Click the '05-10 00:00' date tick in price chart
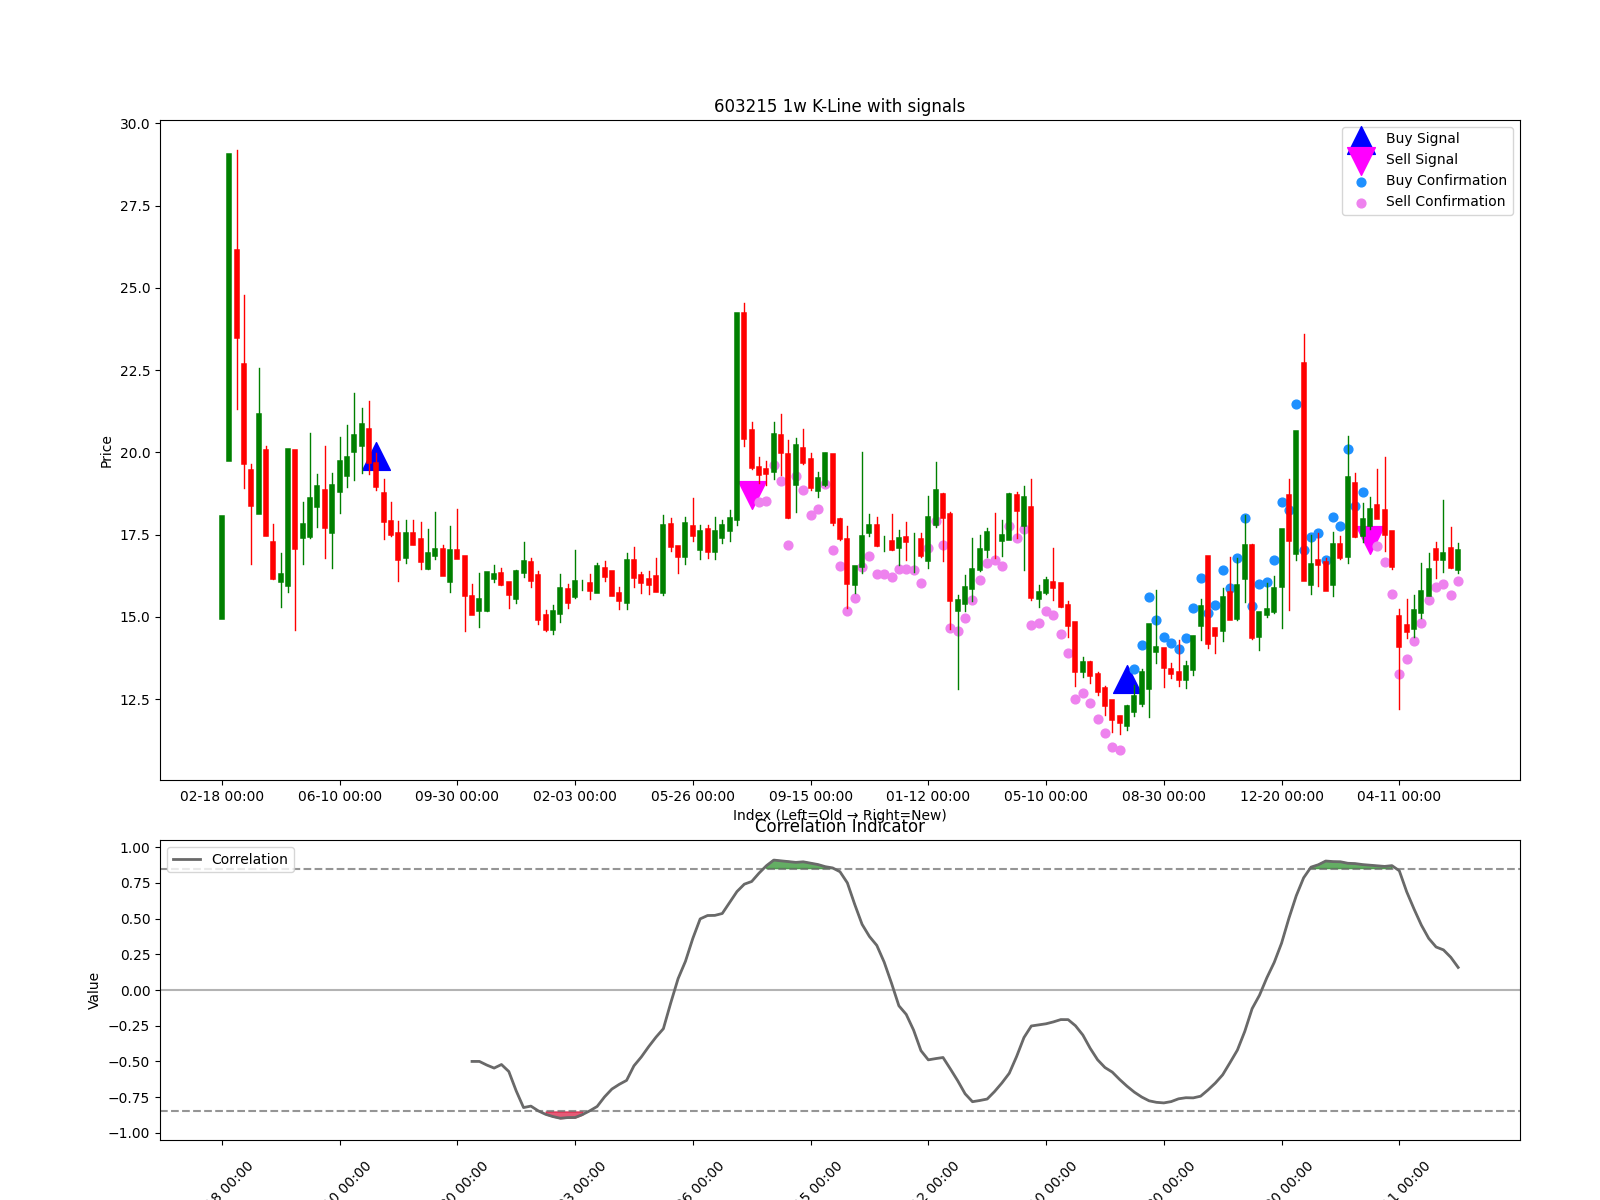Screen dimensions: 1600x1200 tap(1046, 796)
